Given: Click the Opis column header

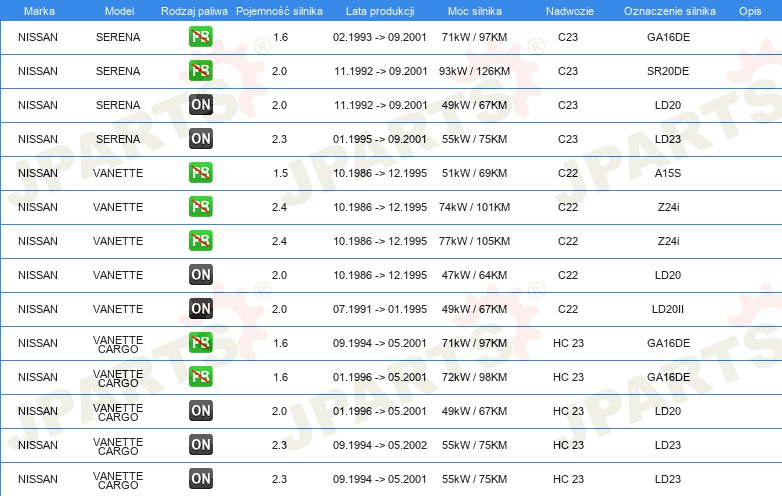Looking at the screenshot, I should pos(750,11).
